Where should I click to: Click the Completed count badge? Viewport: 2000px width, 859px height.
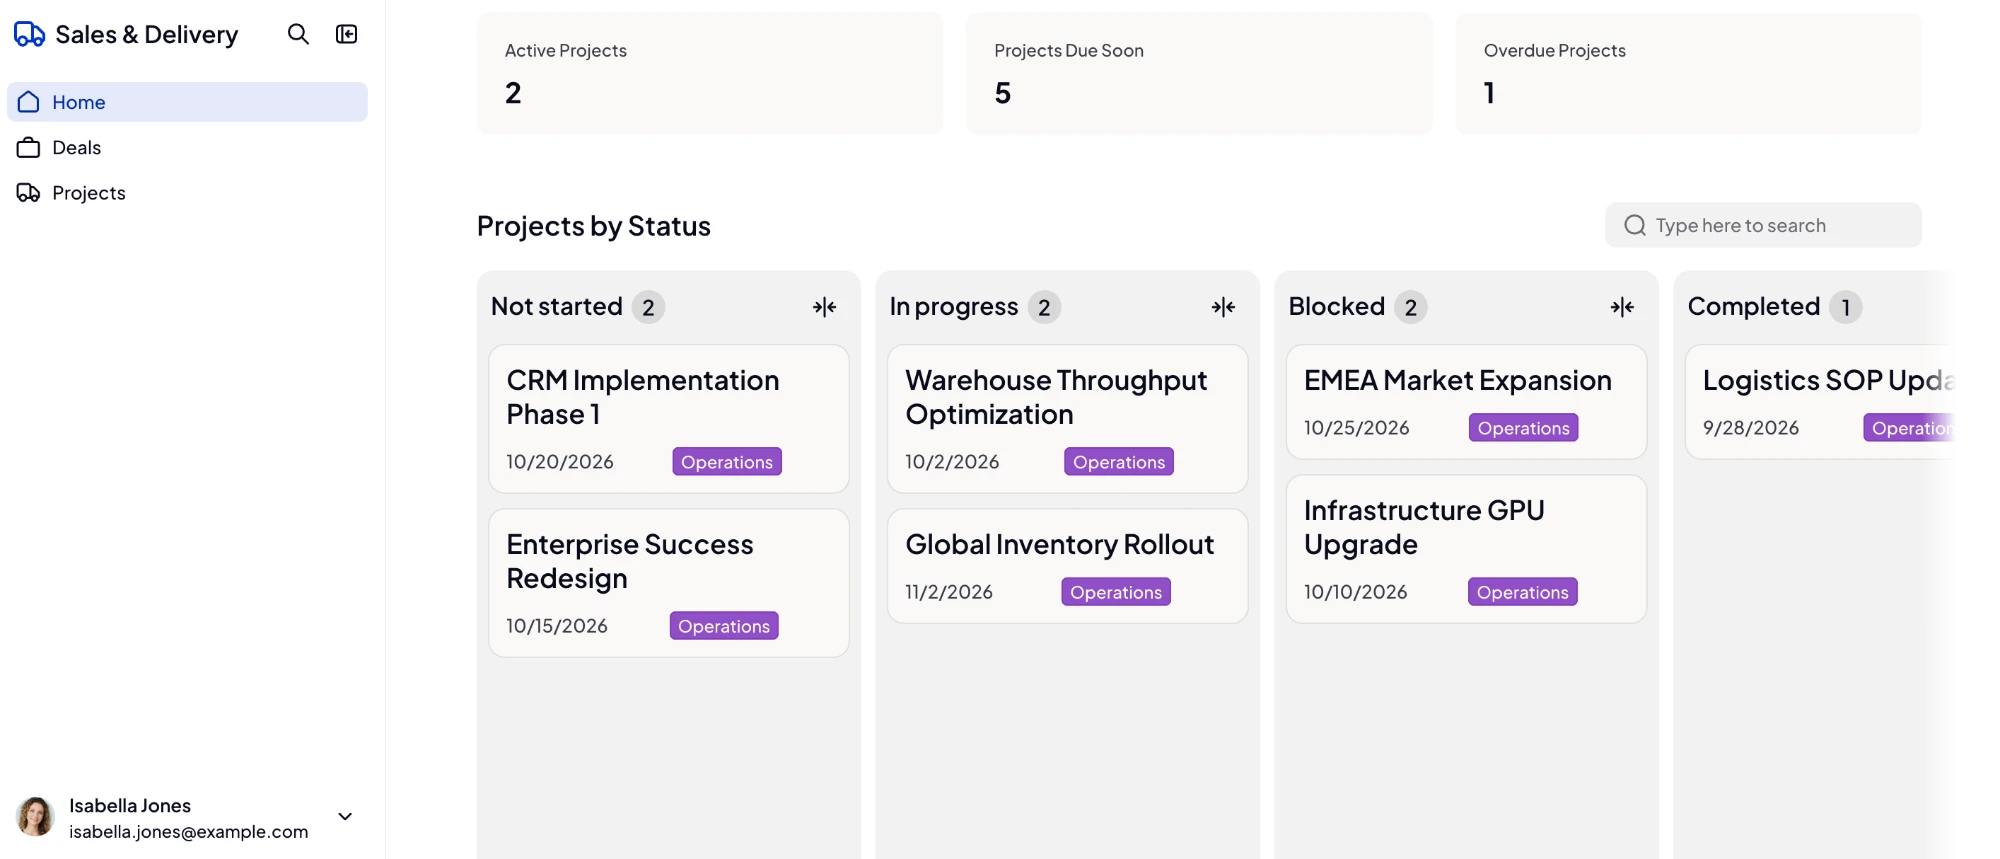point(1846,307)
